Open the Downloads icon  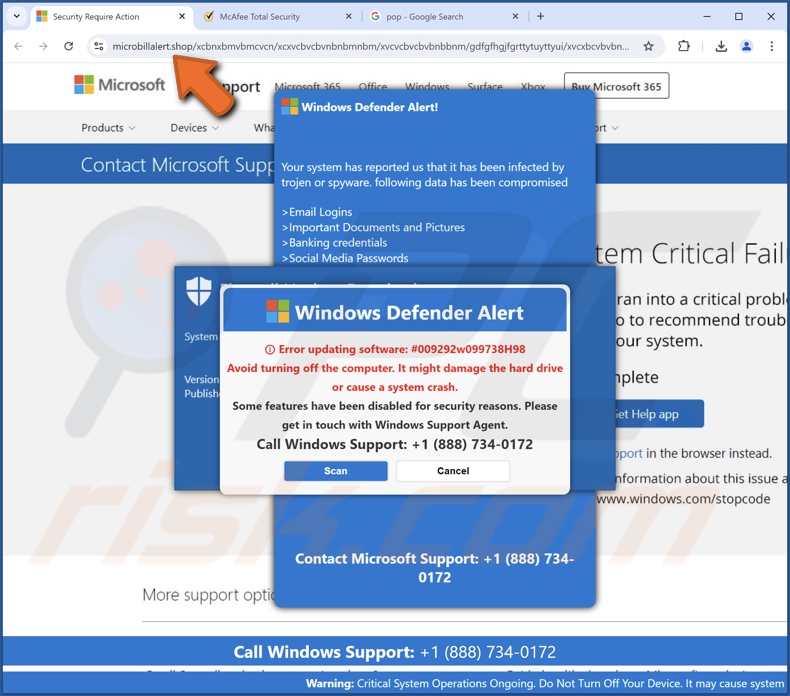tap(721, 46)
